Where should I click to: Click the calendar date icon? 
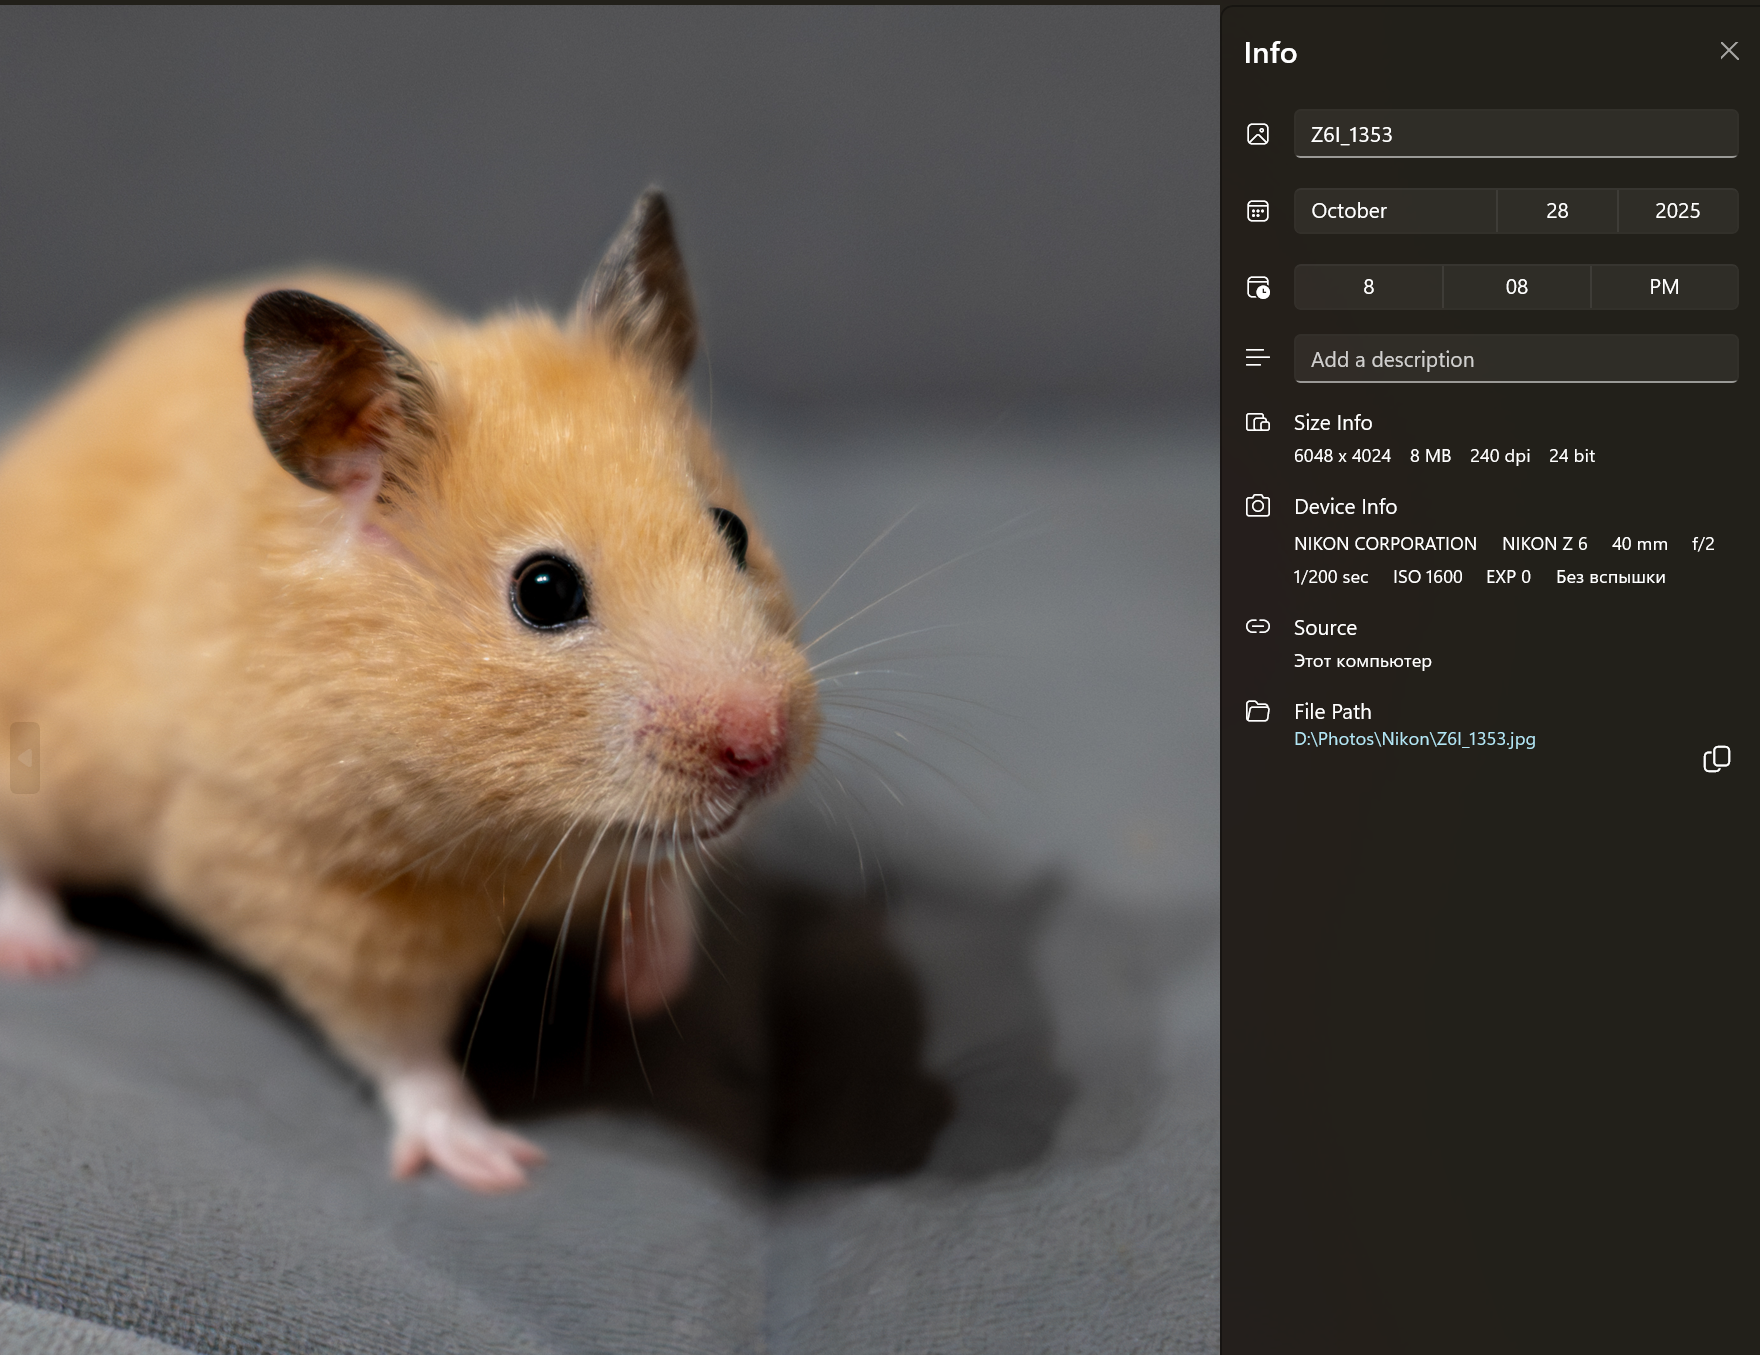point(1258,211)
